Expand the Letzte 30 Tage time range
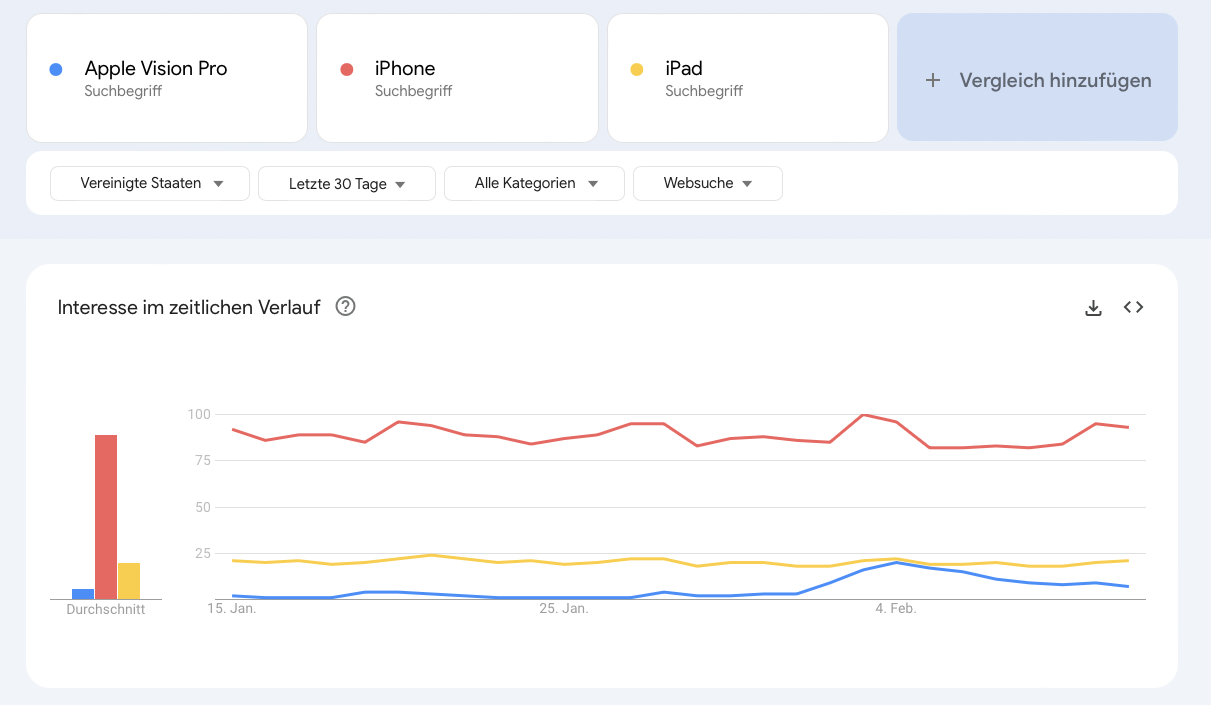 coord(346,184)
